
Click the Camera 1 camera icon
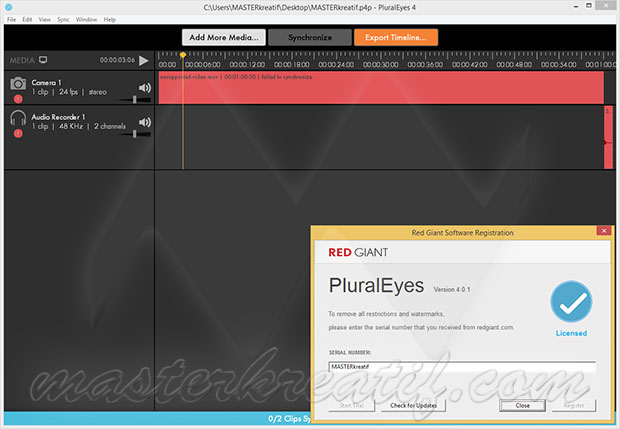pos(18,83)
